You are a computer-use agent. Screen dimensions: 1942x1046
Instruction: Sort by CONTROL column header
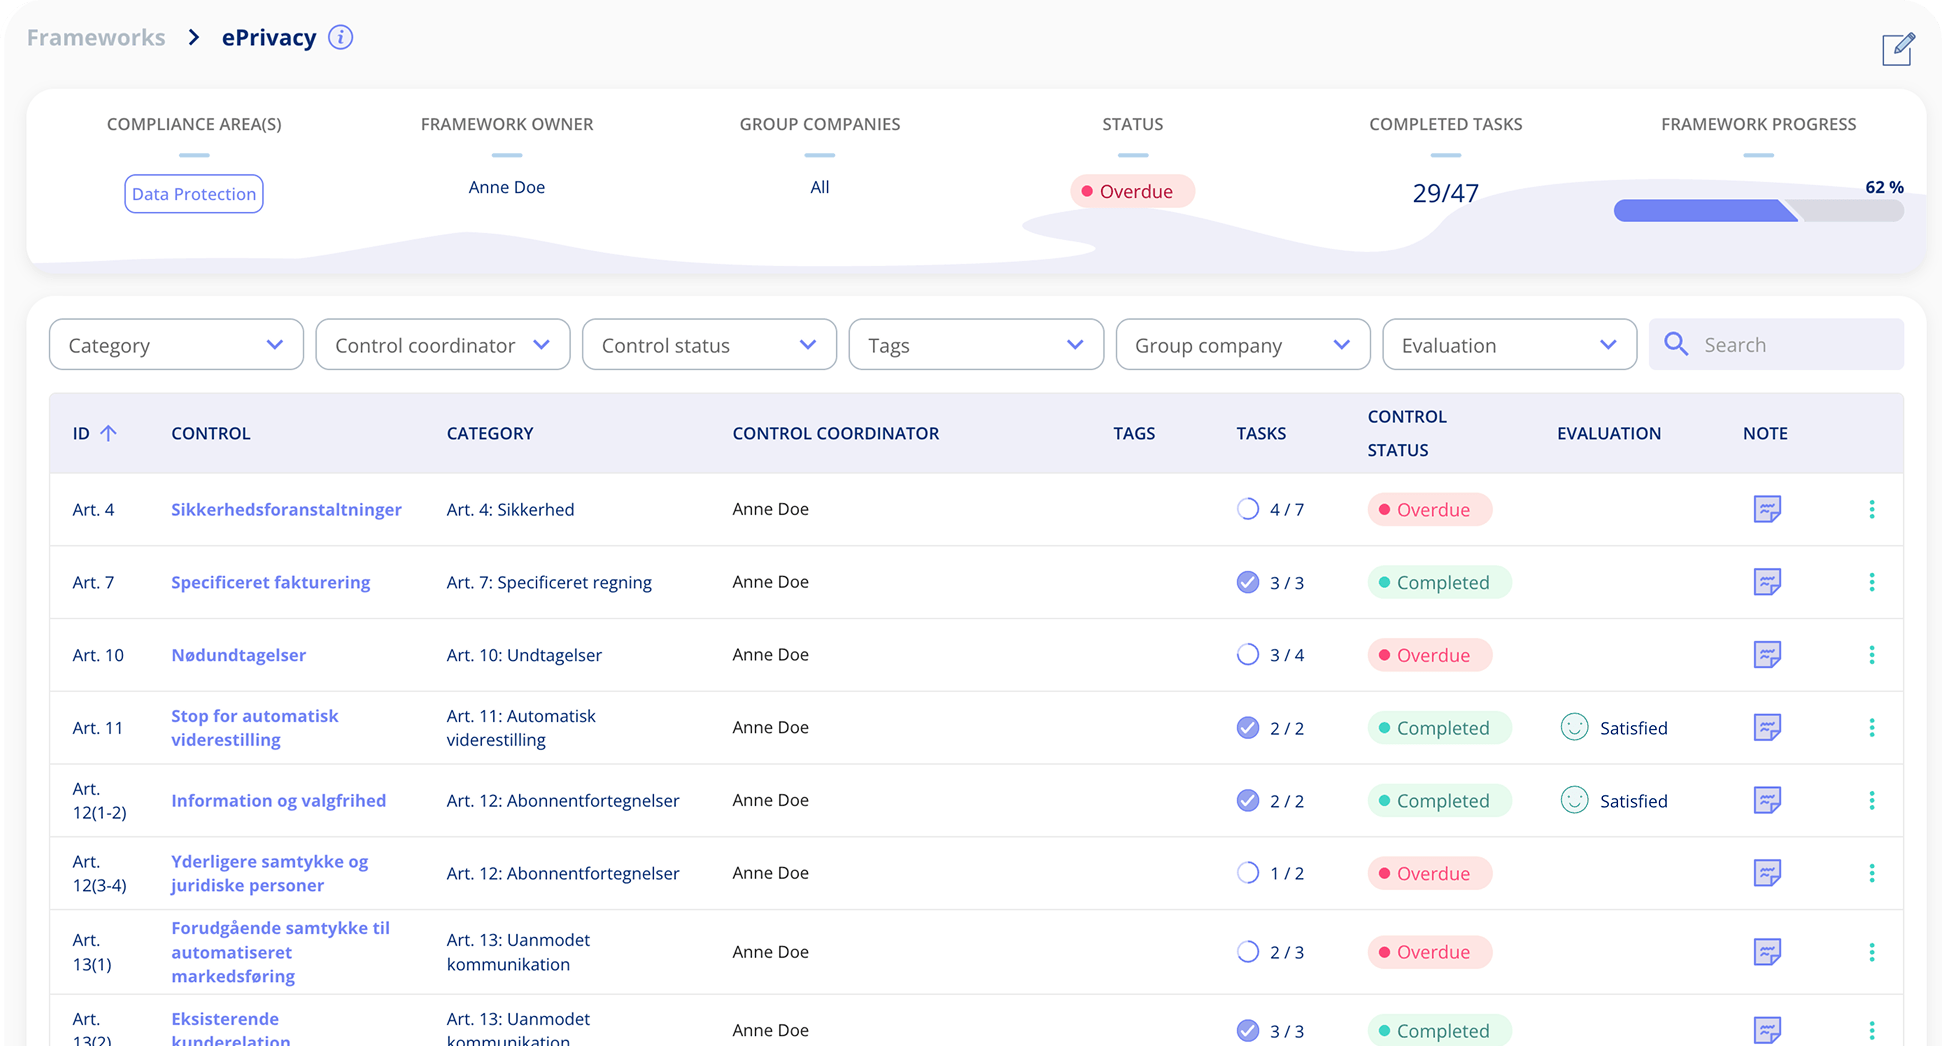(x=211, y=433)
